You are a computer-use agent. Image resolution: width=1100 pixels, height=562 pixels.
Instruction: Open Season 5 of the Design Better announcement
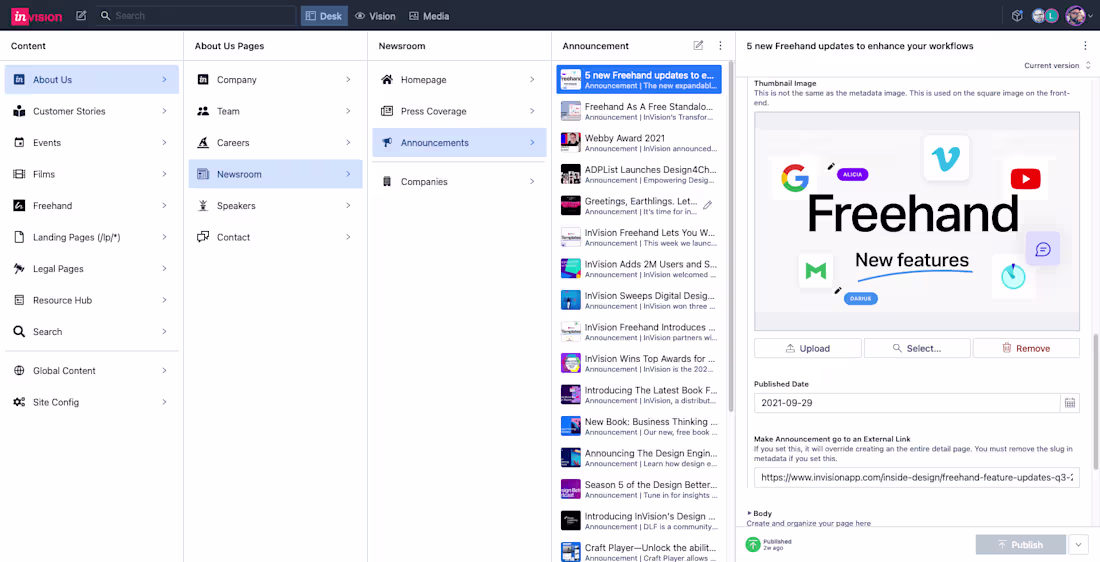(640, 489)
